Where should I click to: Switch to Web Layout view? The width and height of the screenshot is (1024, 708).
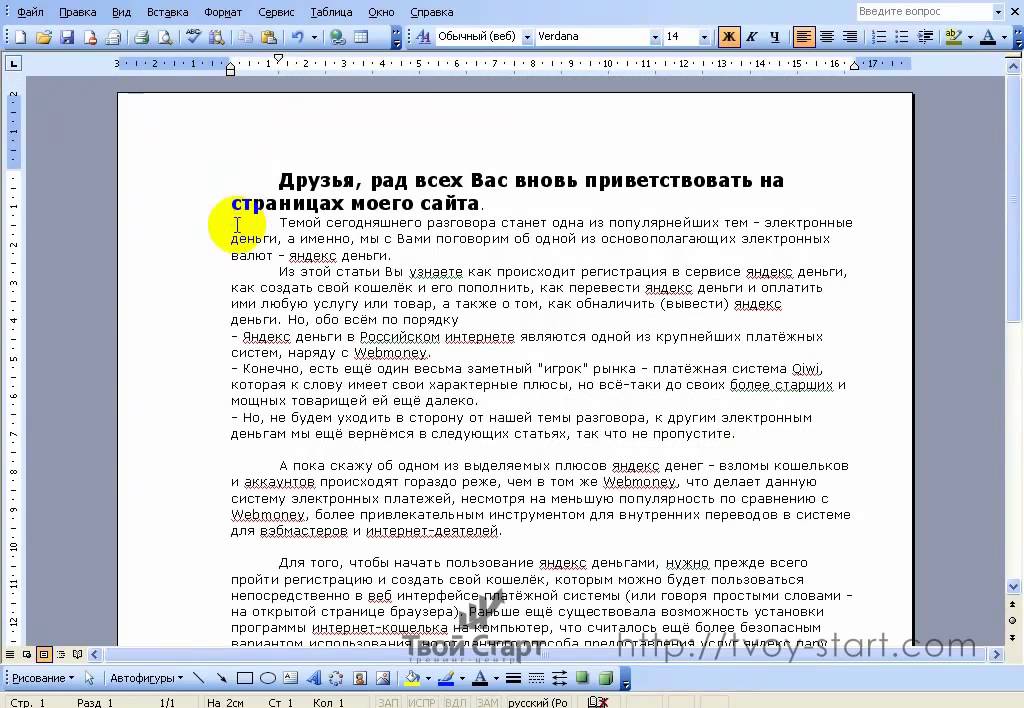click(27, 654)
